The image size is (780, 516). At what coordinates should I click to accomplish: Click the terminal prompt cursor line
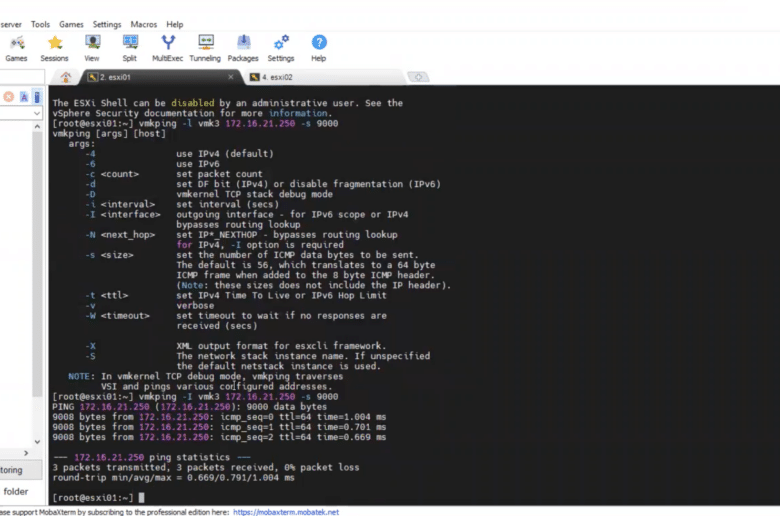[98, 498]
